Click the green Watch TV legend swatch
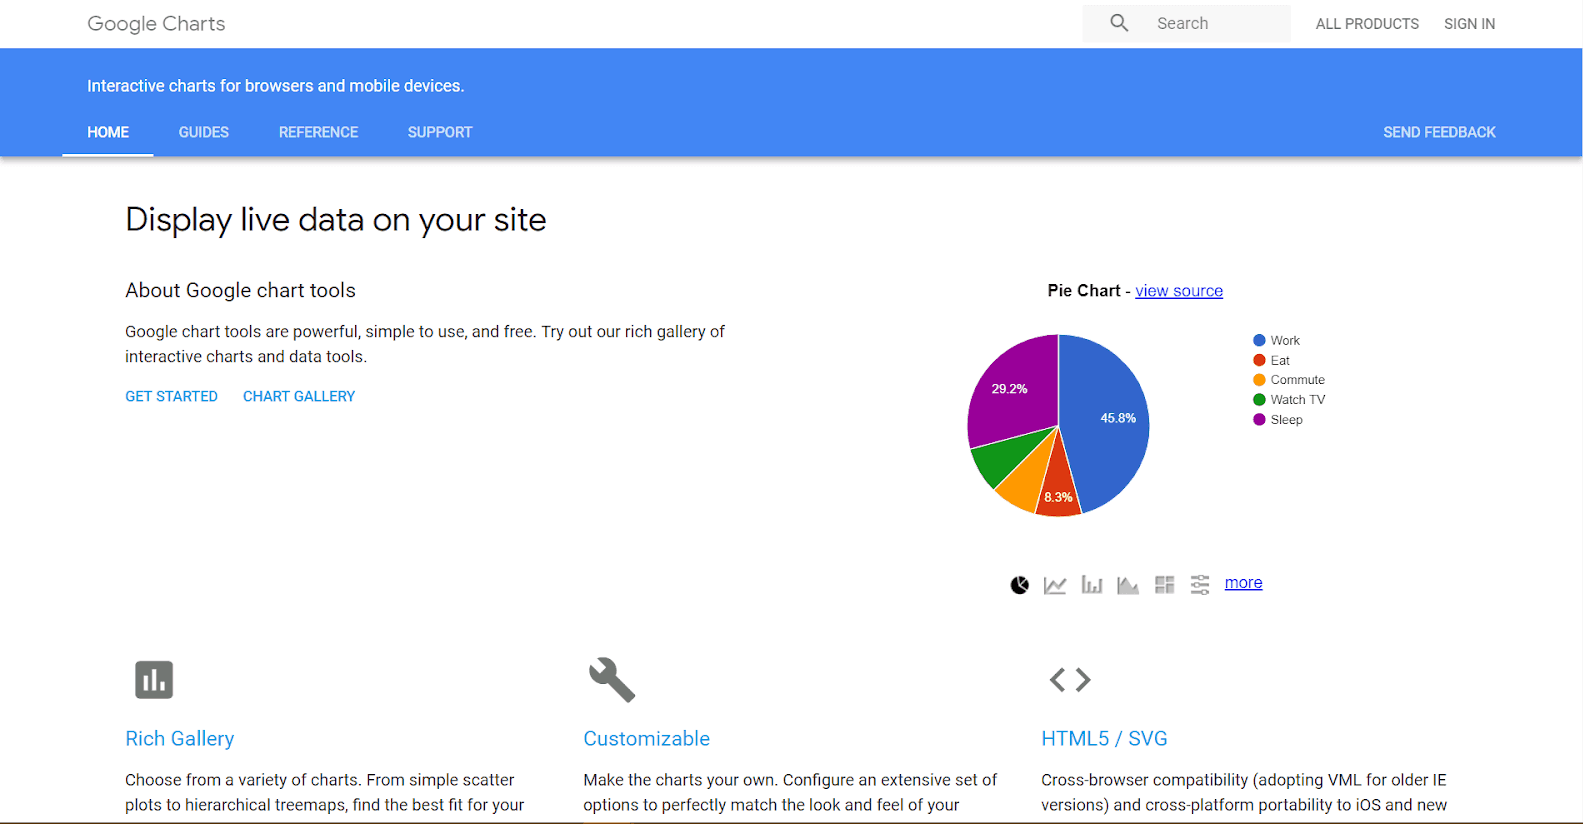1583x824 pixels. point(1259,399)
